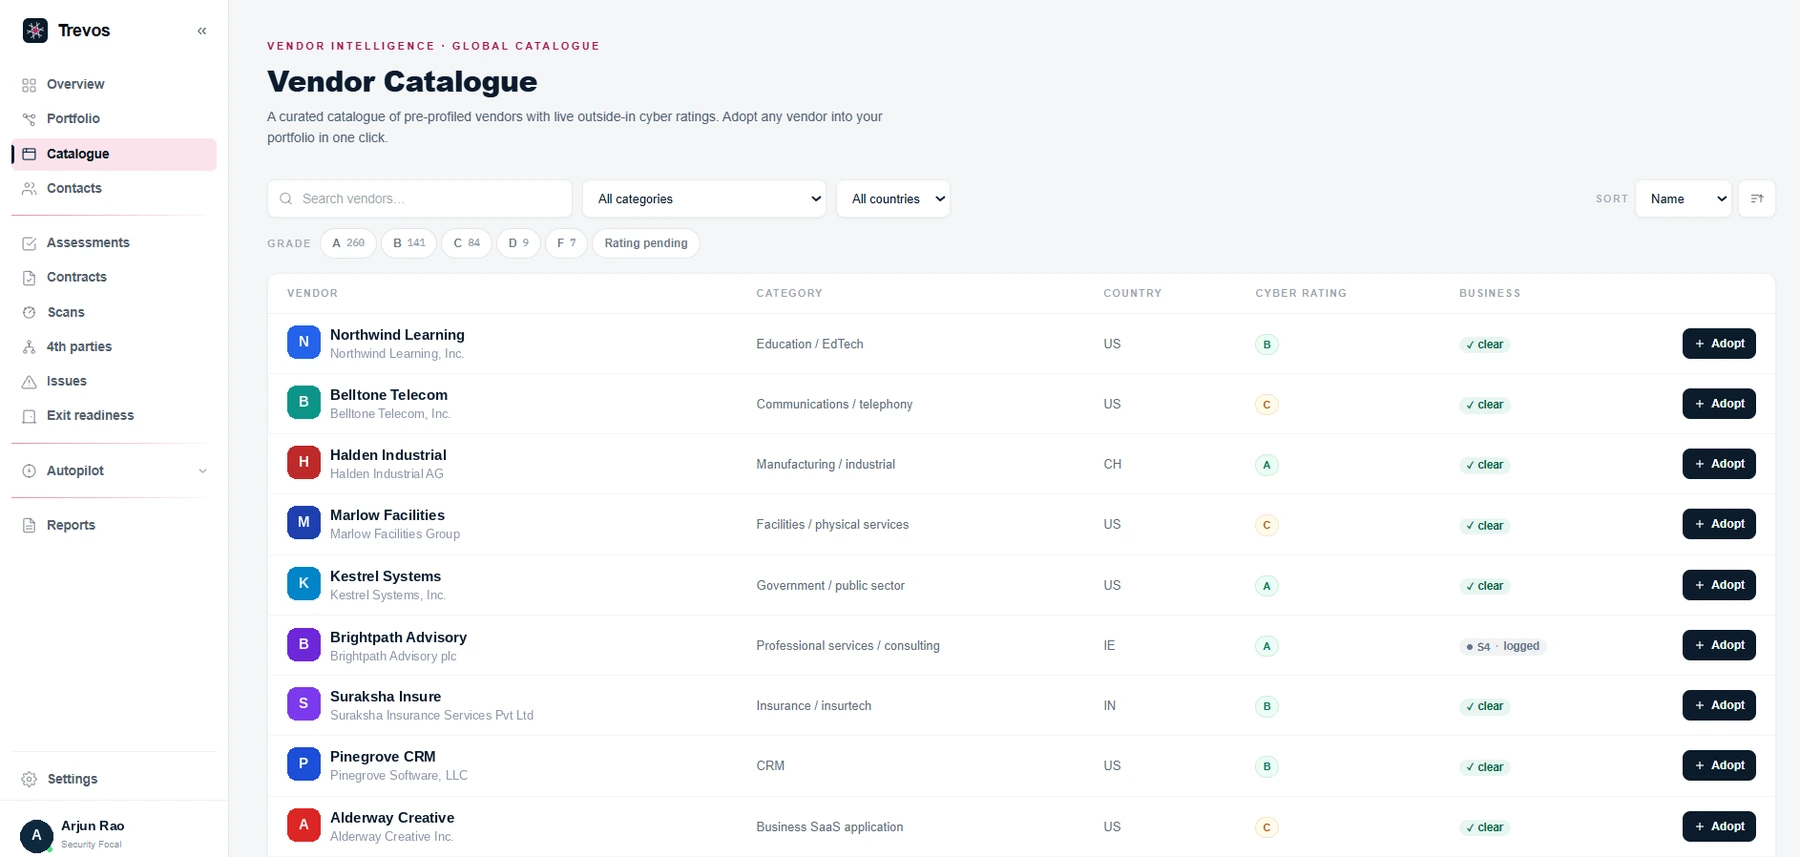Open the Sort by Name dropdown
The image size is (1800, 857).
1683,199
